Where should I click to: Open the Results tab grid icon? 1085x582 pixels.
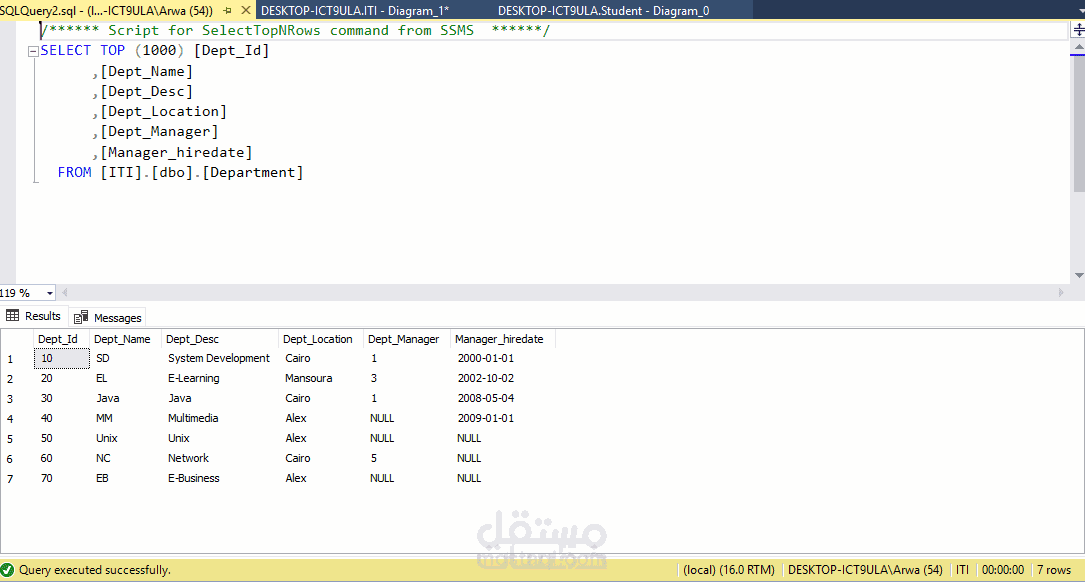point(12,316)
